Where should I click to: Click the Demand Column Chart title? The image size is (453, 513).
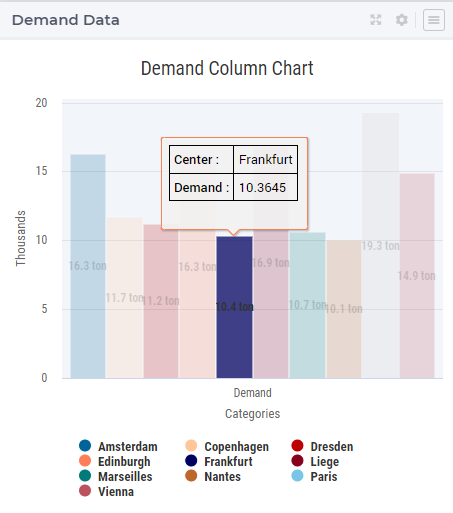pos(227,68)
